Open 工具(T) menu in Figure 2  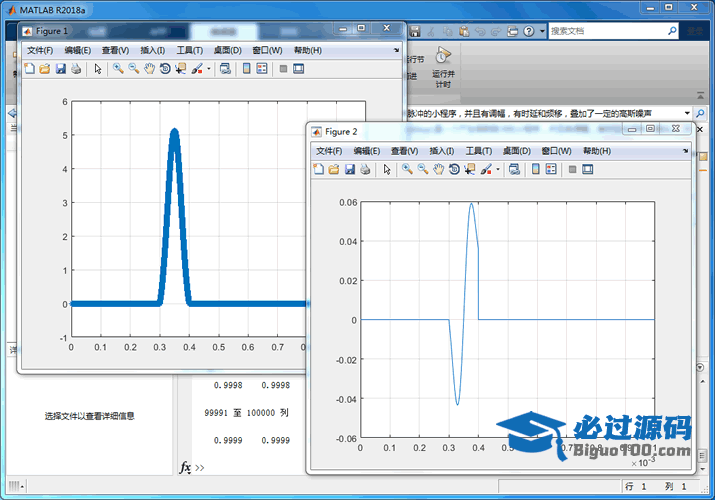[479, 151]
